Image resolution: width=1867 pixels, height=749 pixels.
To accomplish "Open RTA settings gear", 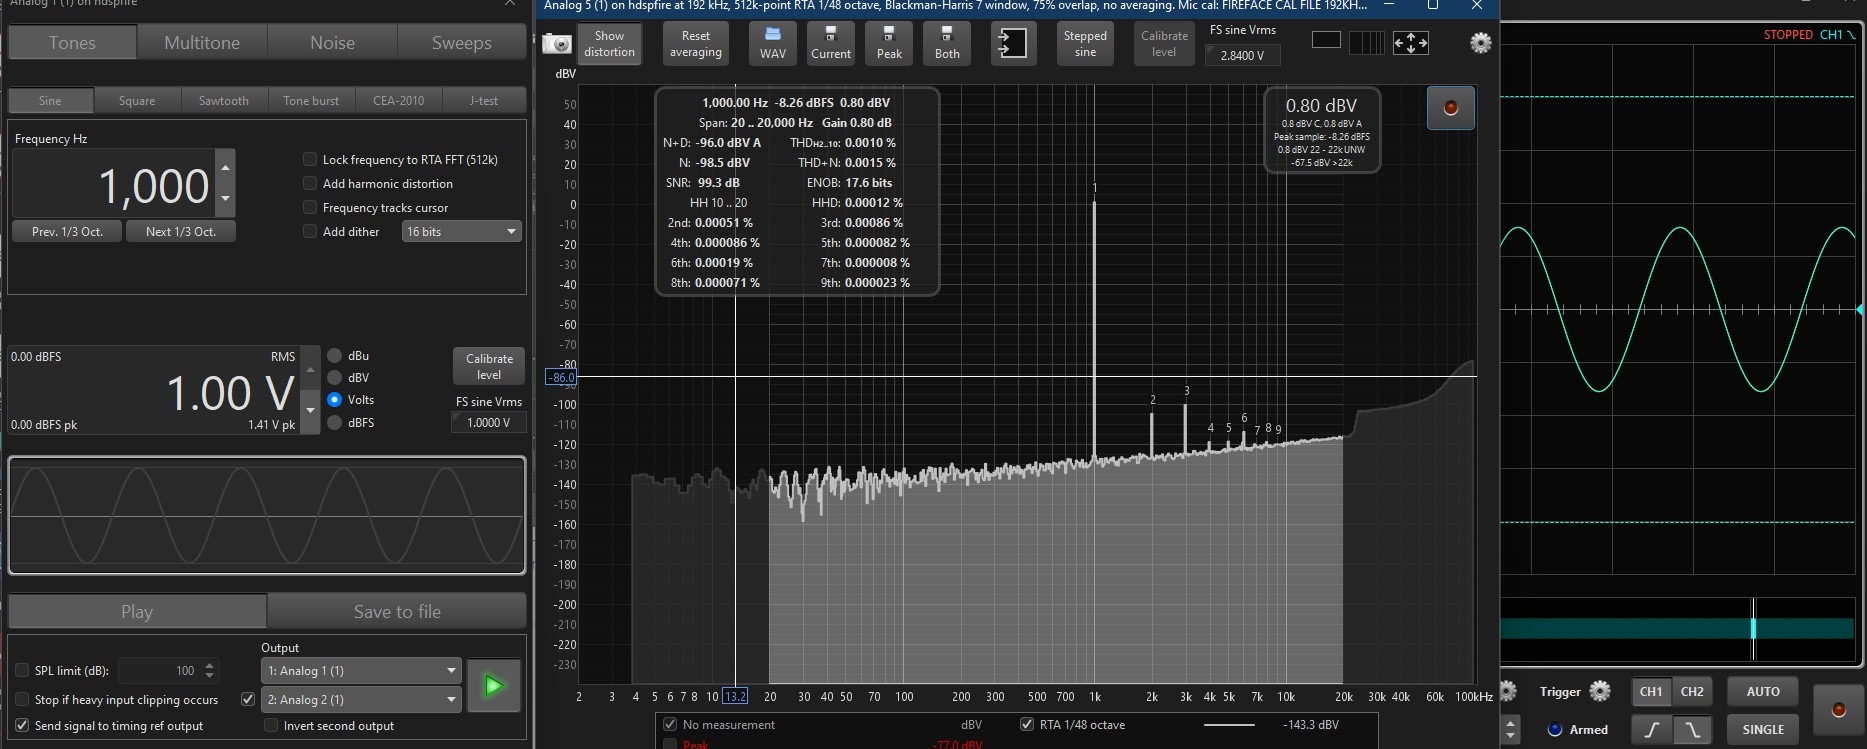I will point(1481,43).
